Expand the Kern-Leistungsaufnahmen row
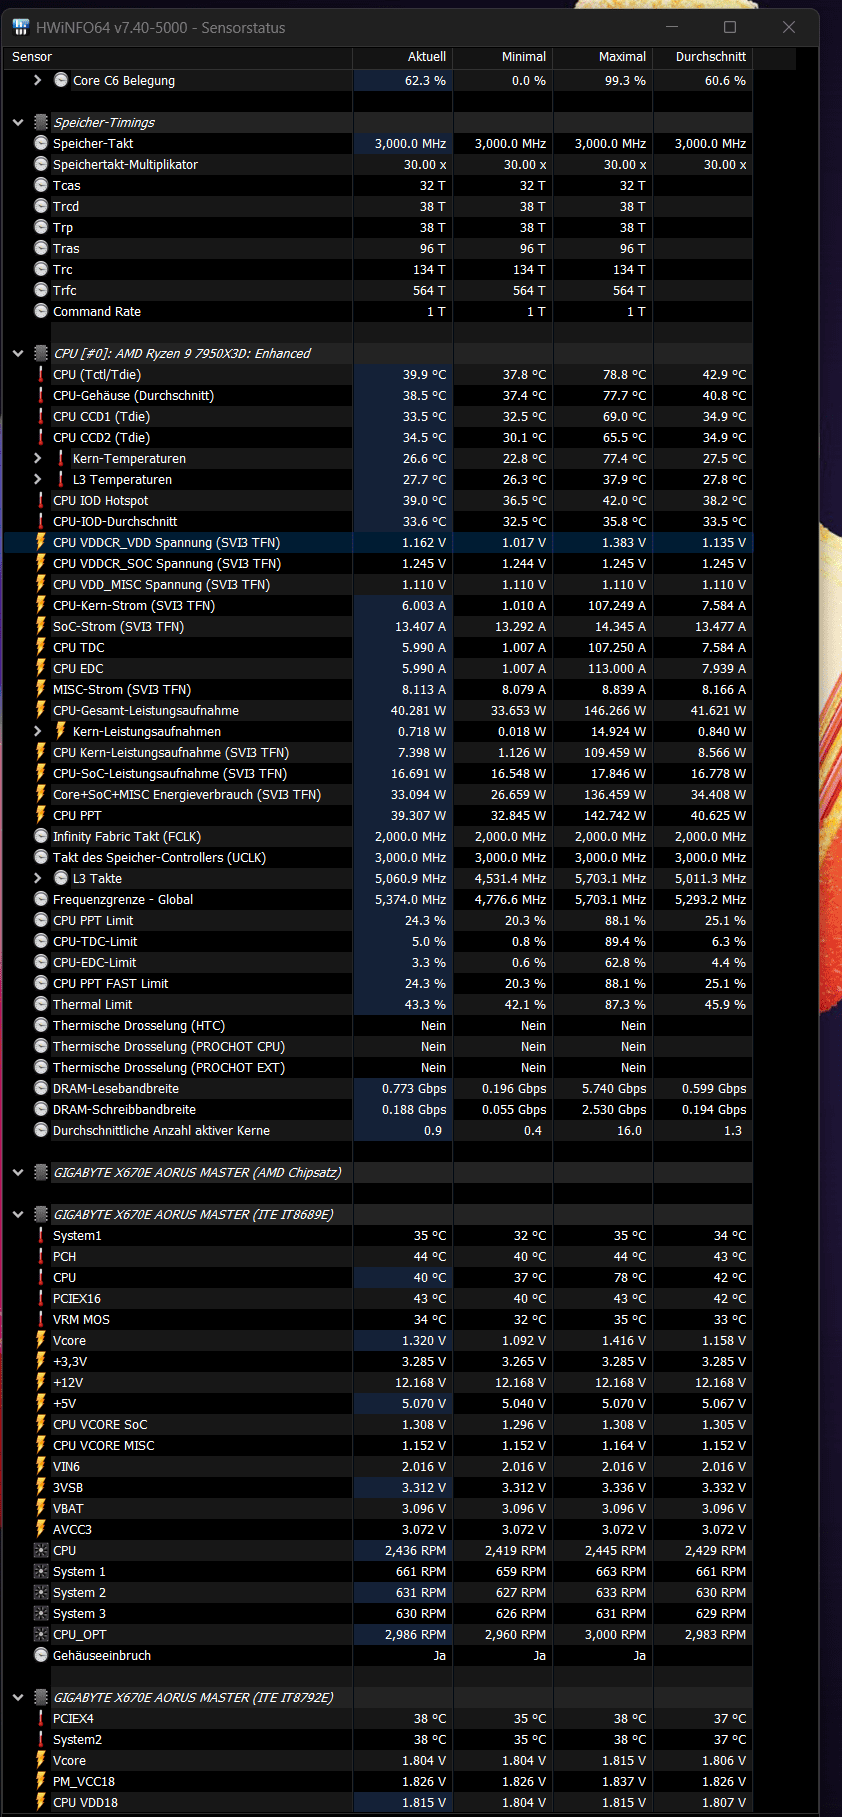 (x=38, y=731)
